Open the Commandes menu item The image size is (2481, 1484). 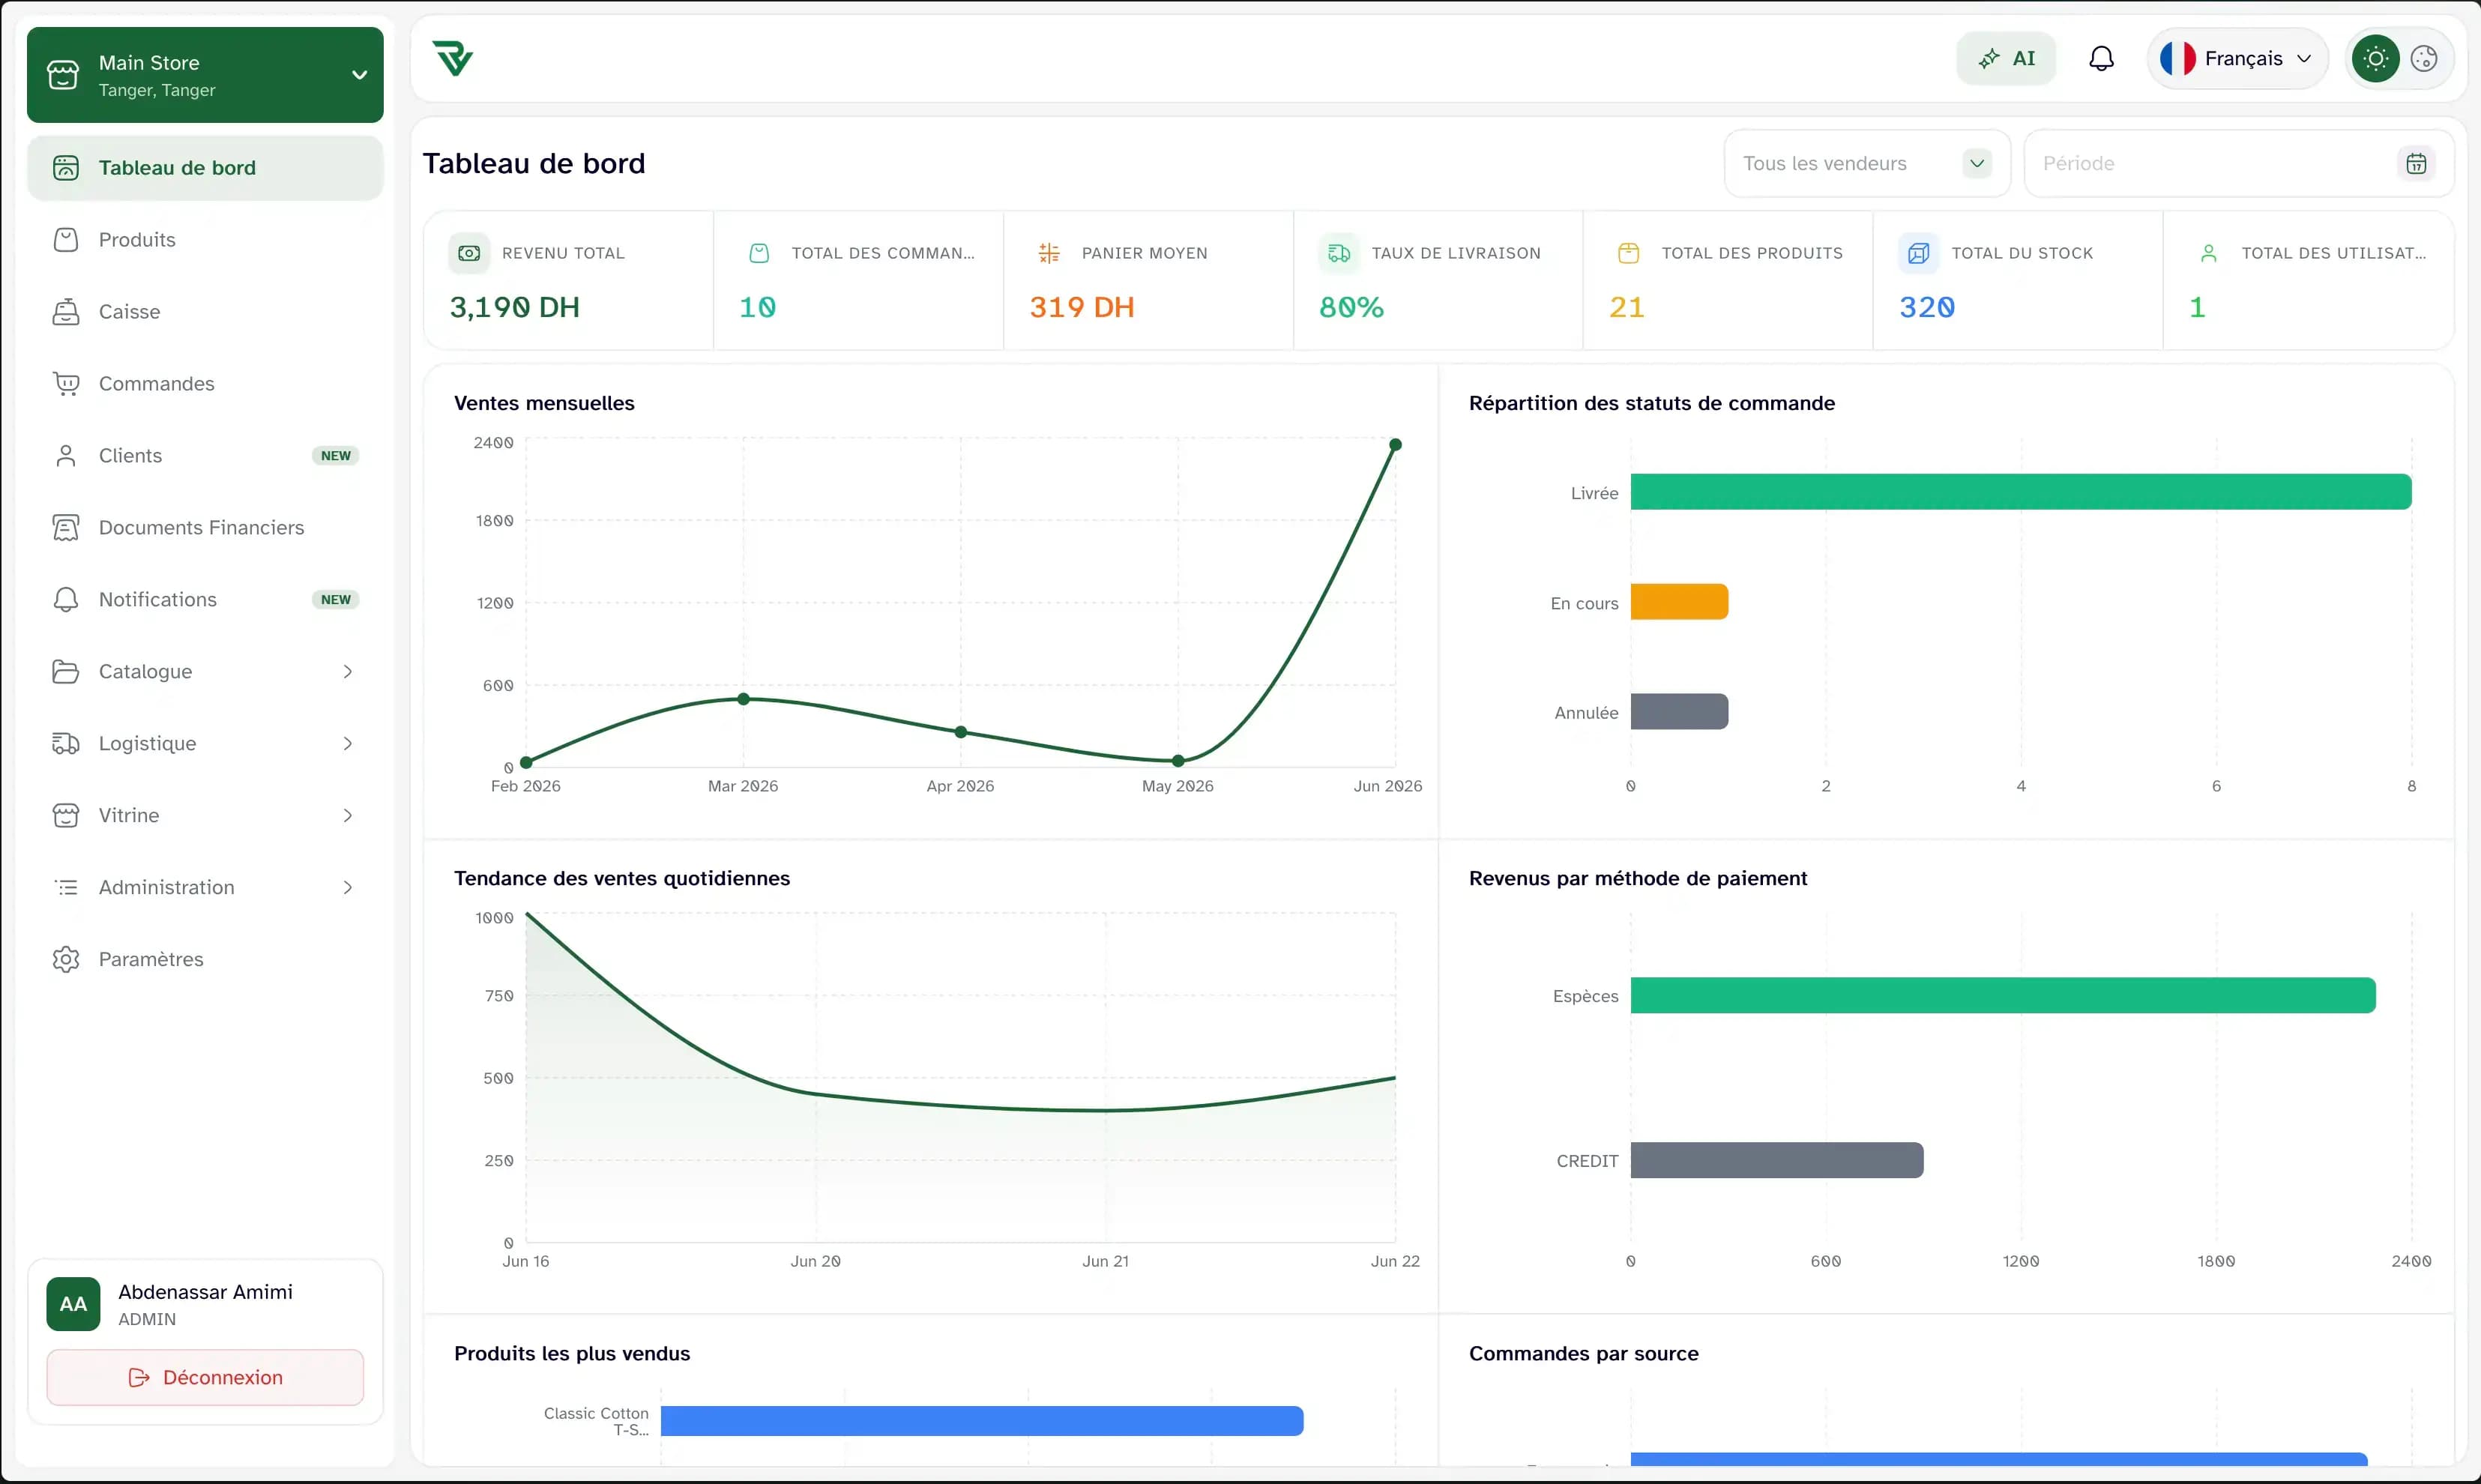point(205,384)
